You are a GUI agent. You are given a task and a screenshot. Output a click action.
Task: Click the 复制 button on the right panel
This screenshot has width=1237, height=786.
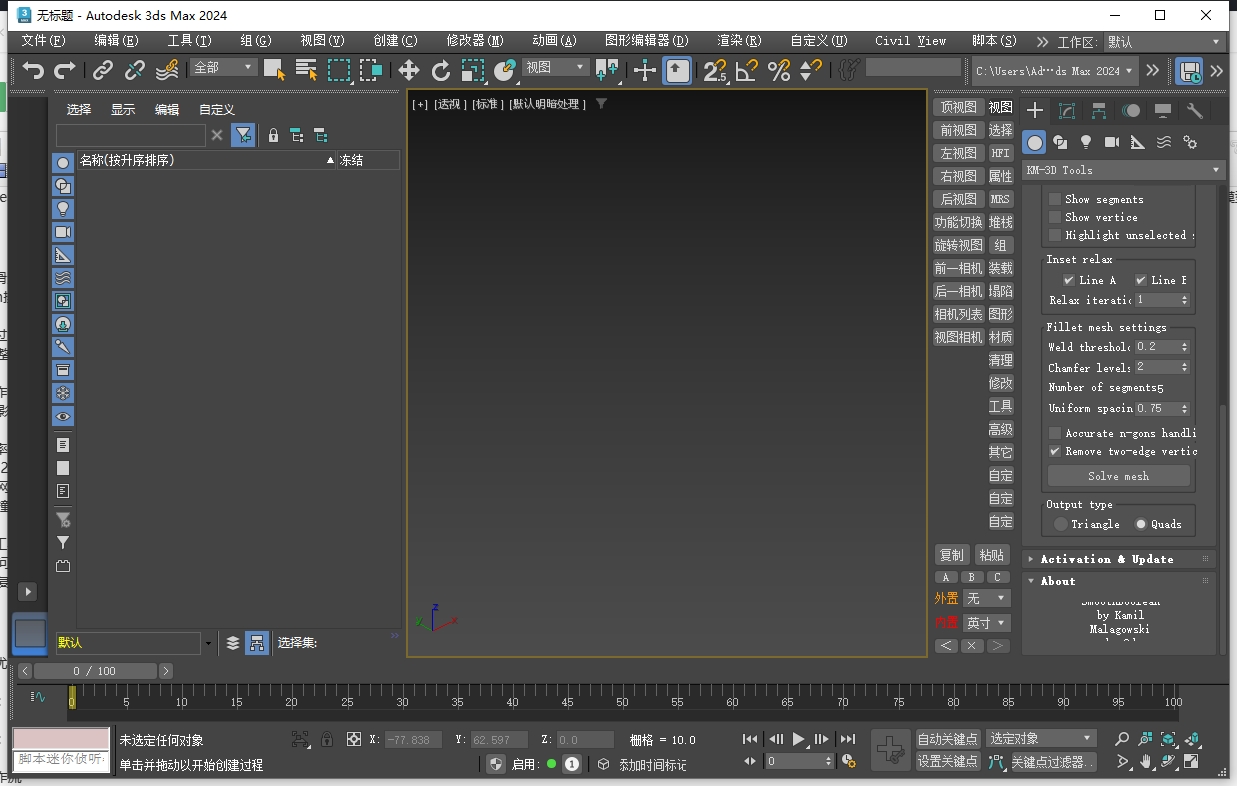click(951, 554)
